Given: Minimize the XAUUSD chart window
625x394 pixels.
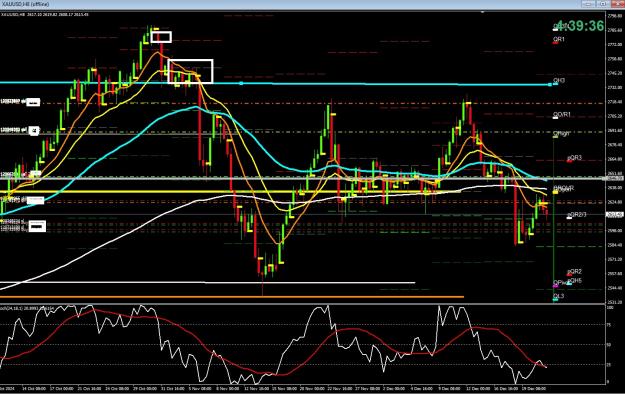Looking at the screenshot, I should tap(589, 4).
